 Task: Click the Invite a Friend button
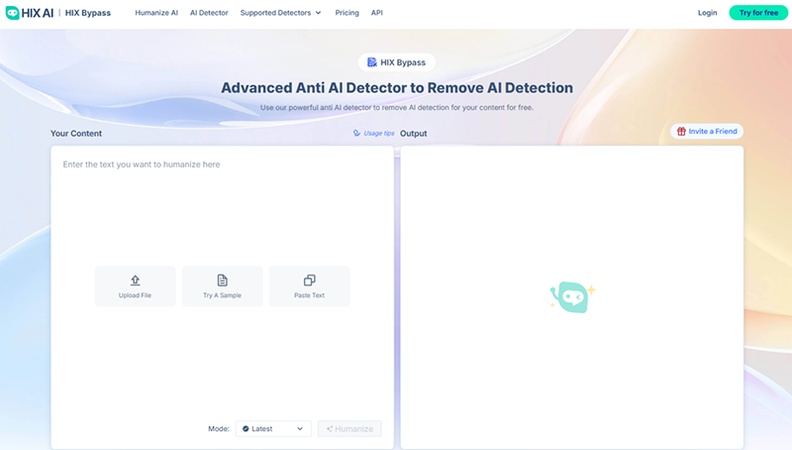(x=707, y=131)
